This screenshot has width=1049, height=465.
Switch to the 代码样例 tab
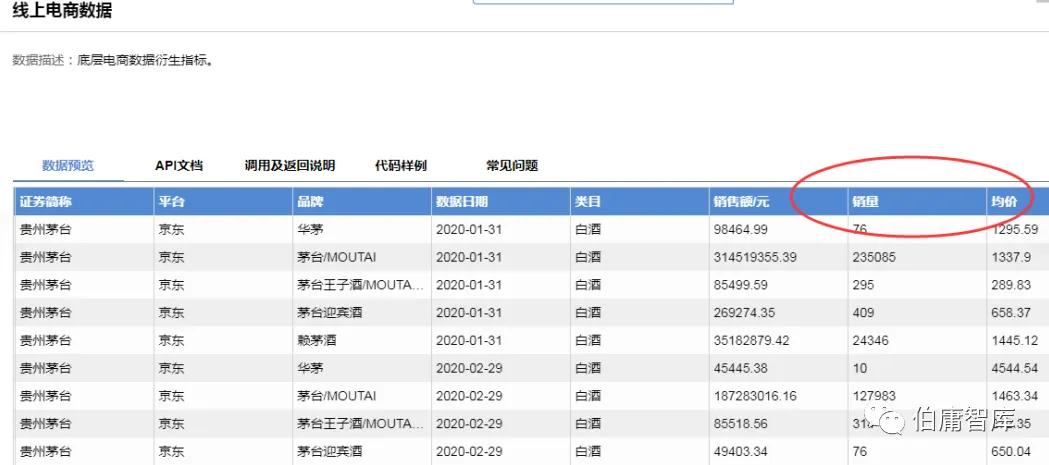click(x=401, y=166)
